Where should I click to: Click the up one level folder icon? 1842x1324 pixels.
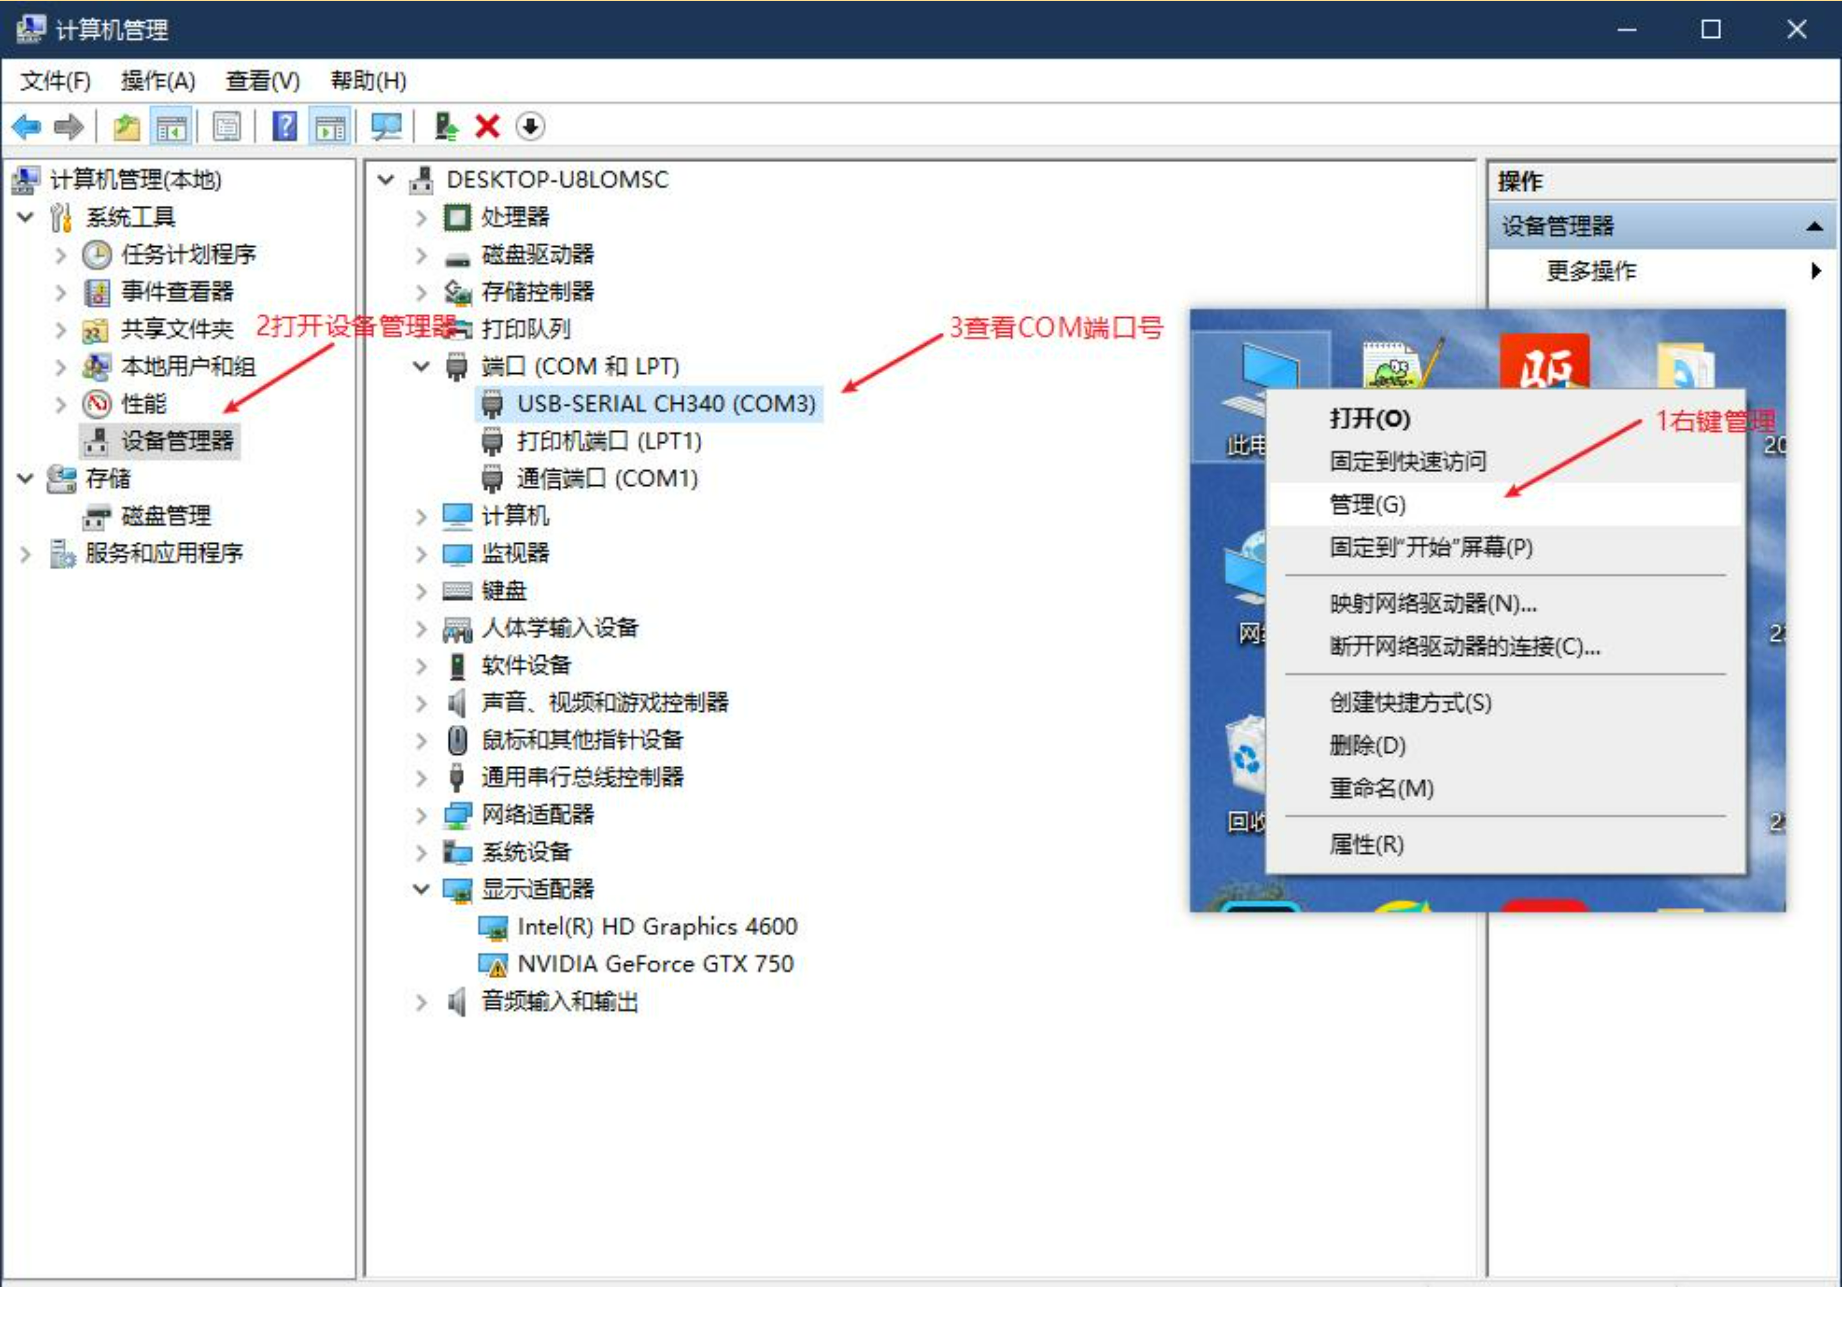[x=126, y=127]
